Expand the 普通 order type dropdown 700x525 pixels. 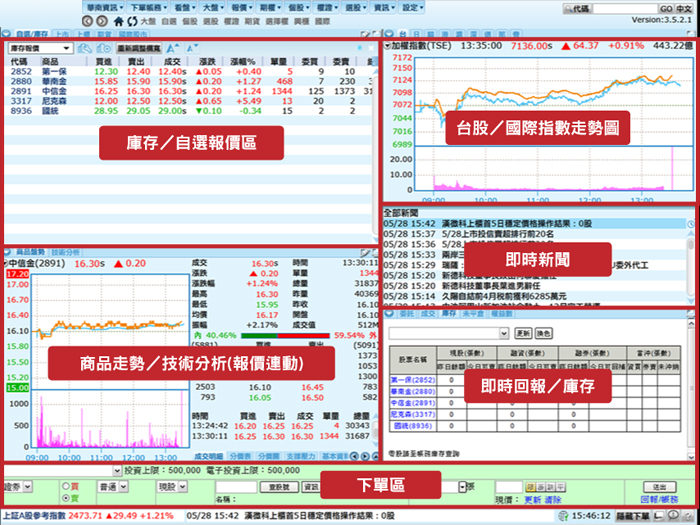tap(112, 487)
